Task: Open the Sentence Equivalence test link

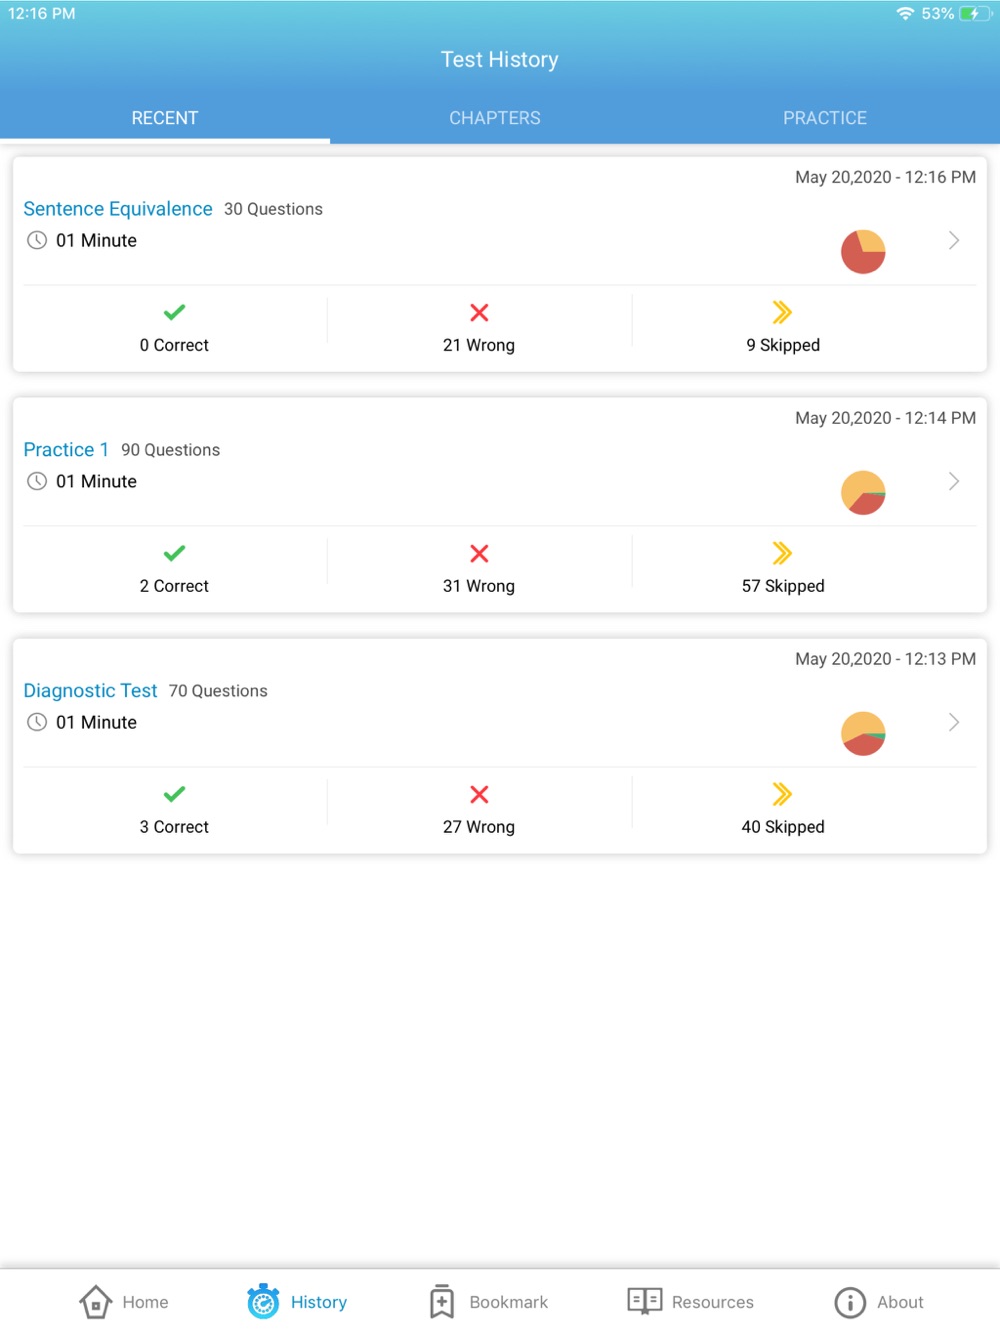Action: [x=118, y=208]
